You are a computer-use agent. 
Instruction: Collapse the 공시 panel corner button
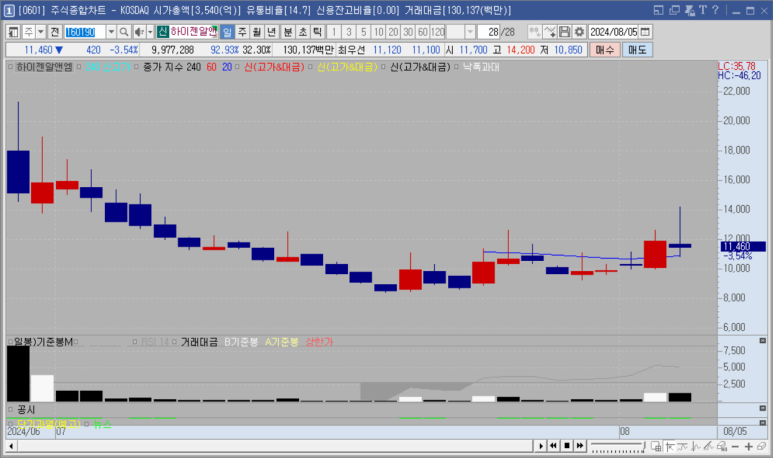[762, 408]
